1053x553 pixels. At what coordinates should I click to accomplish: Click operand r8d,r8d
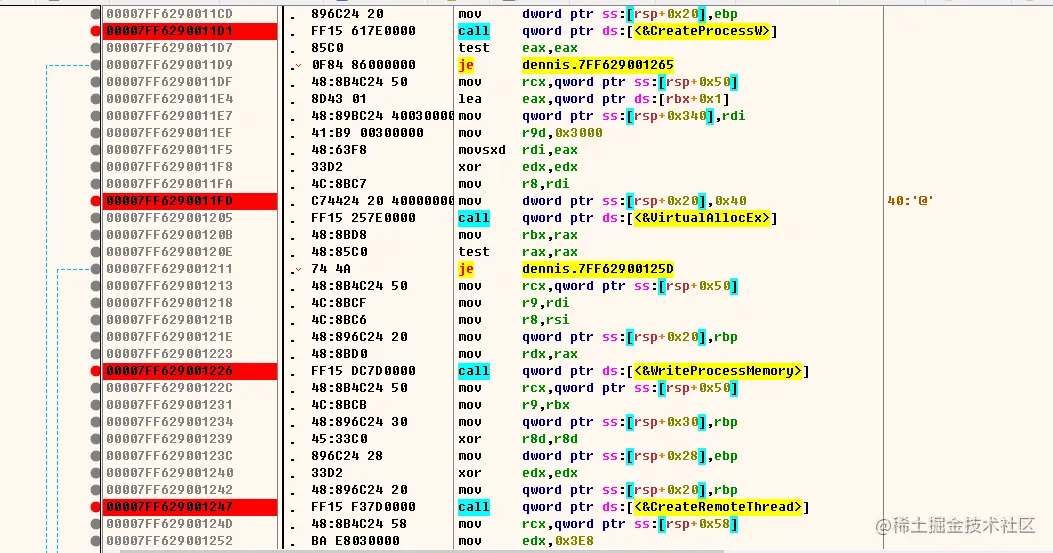(550, 439)
